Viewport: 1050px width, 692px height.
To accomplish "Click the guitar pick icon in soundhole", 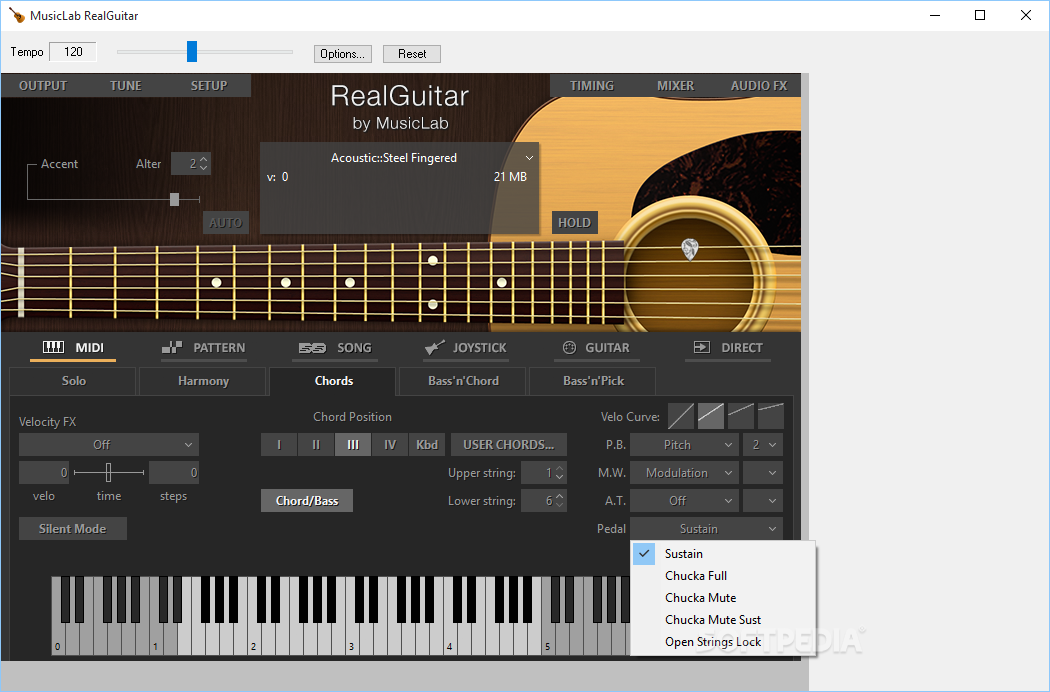I will click(689, 249).
